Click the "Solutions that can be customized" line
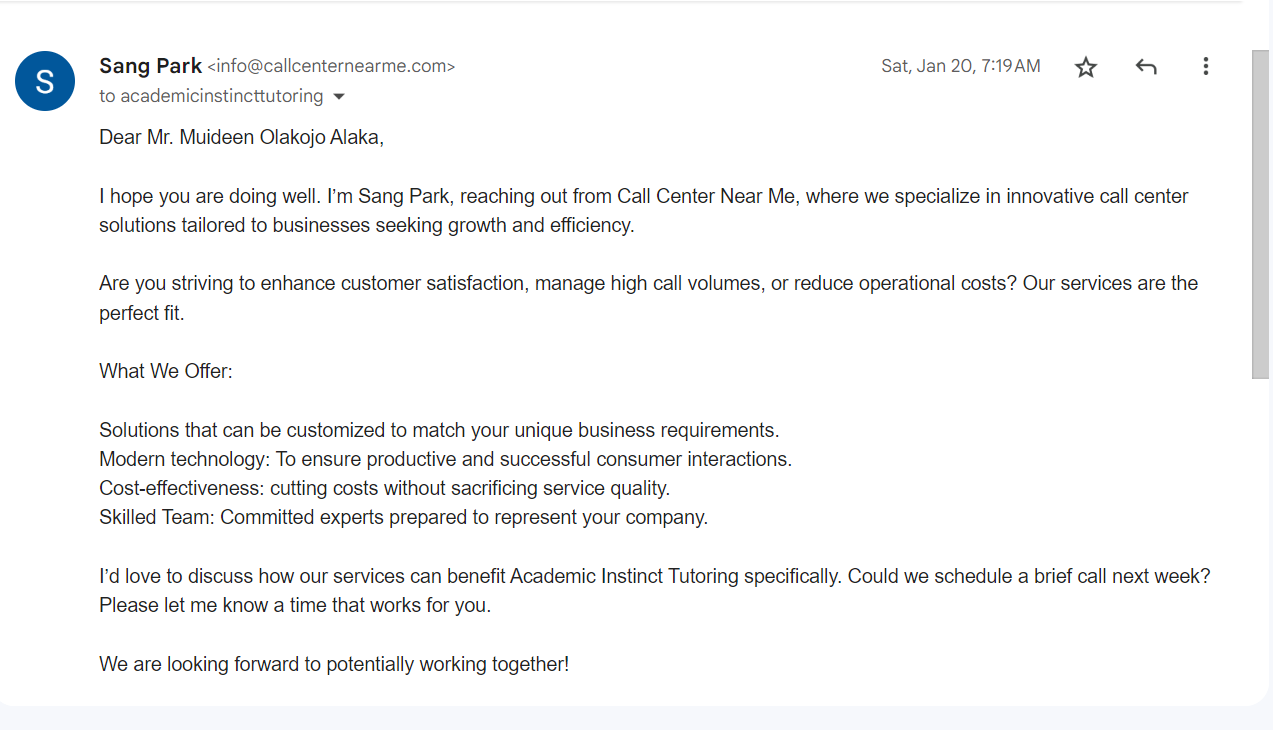 click(x=439, y=430)
